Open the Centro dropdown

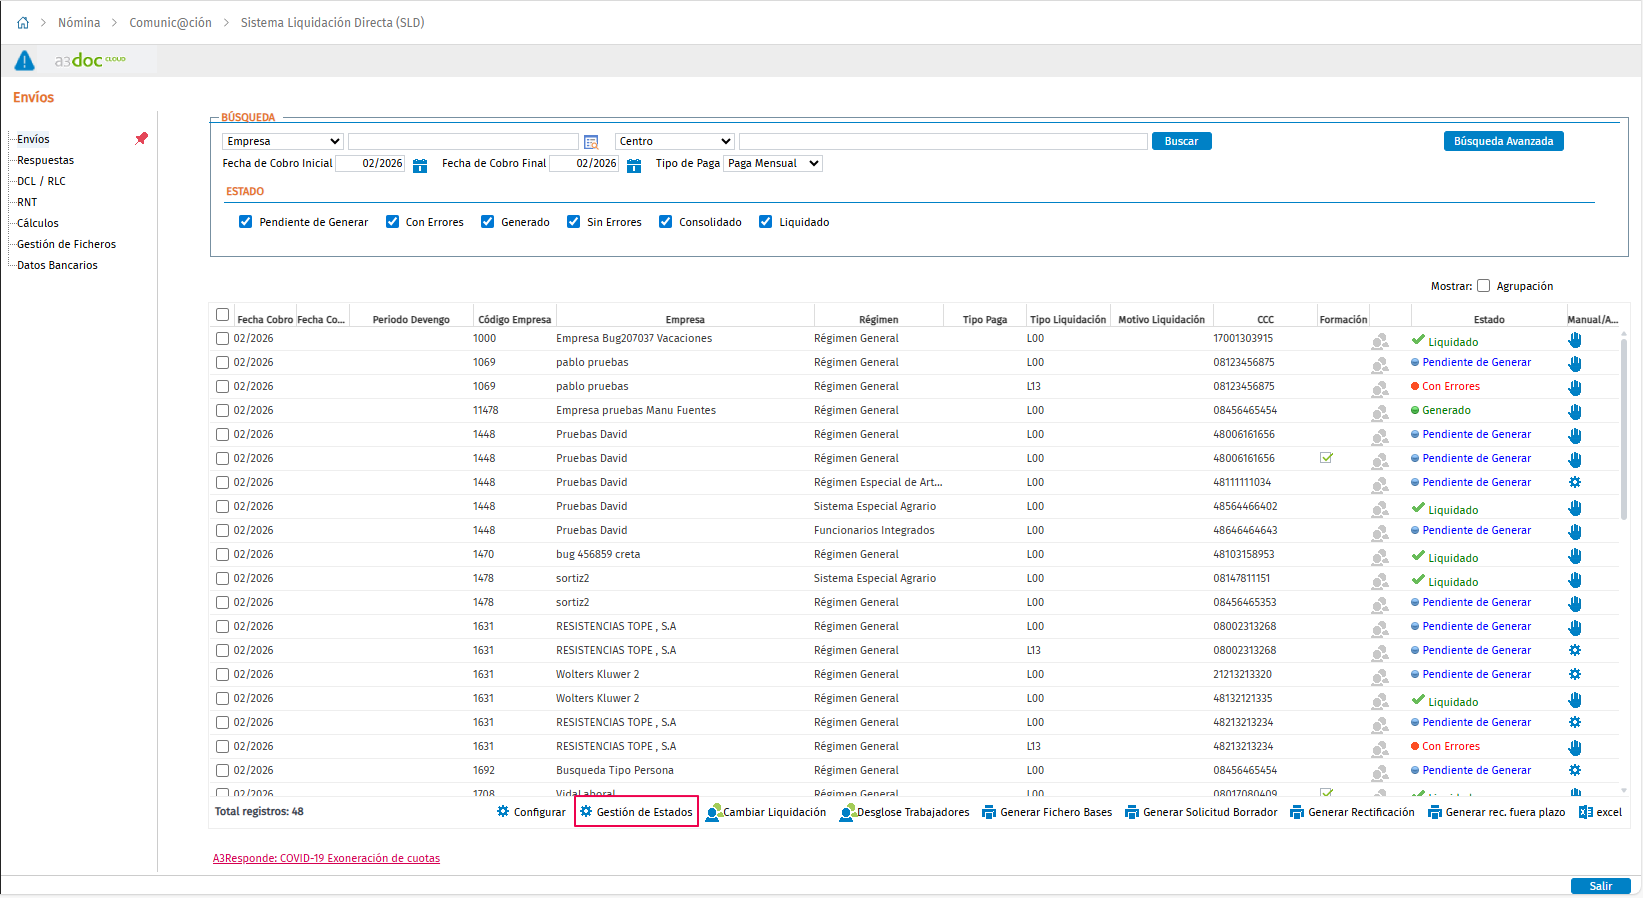pyautogui.click(x=675, y=142)
